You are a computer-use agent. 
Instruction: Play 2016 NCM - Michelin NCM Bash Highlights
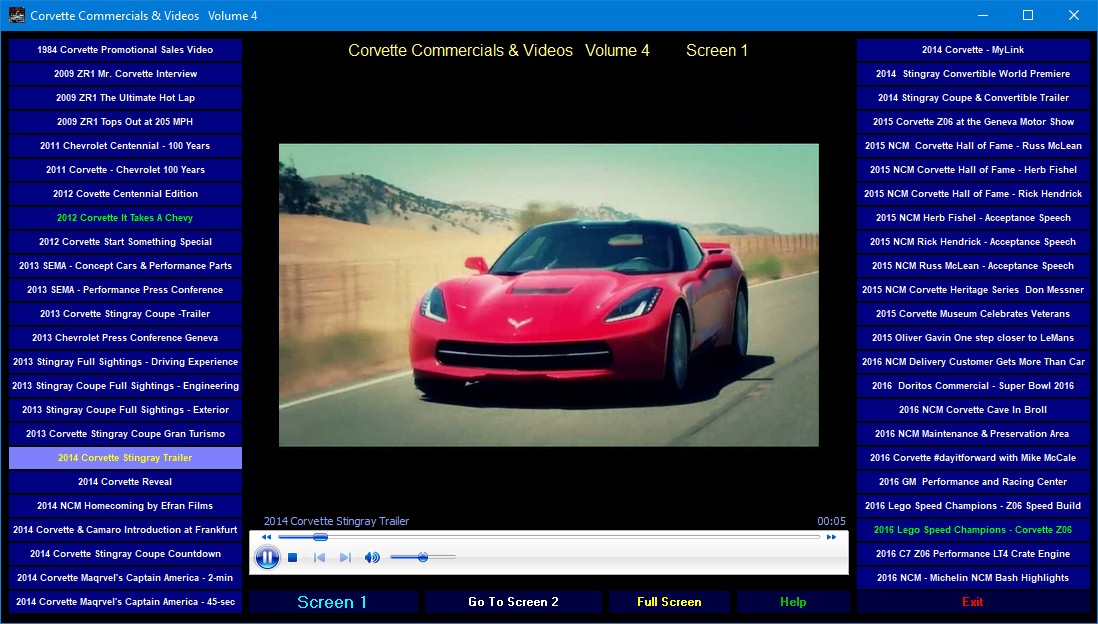pyautogui.click(x=973, y=578)
